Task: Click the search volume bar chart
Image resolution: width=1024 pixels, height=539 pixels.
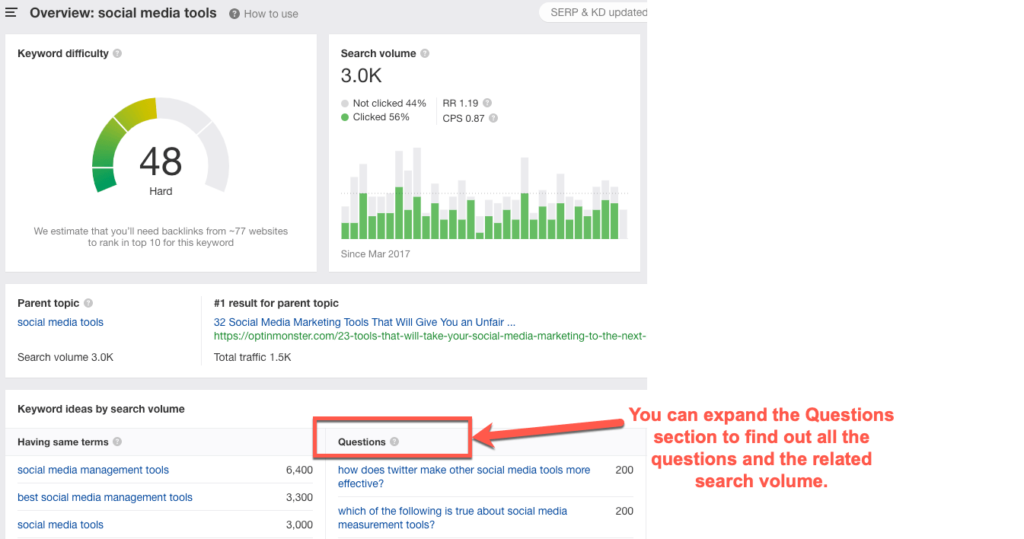Action: coord(484,193)
